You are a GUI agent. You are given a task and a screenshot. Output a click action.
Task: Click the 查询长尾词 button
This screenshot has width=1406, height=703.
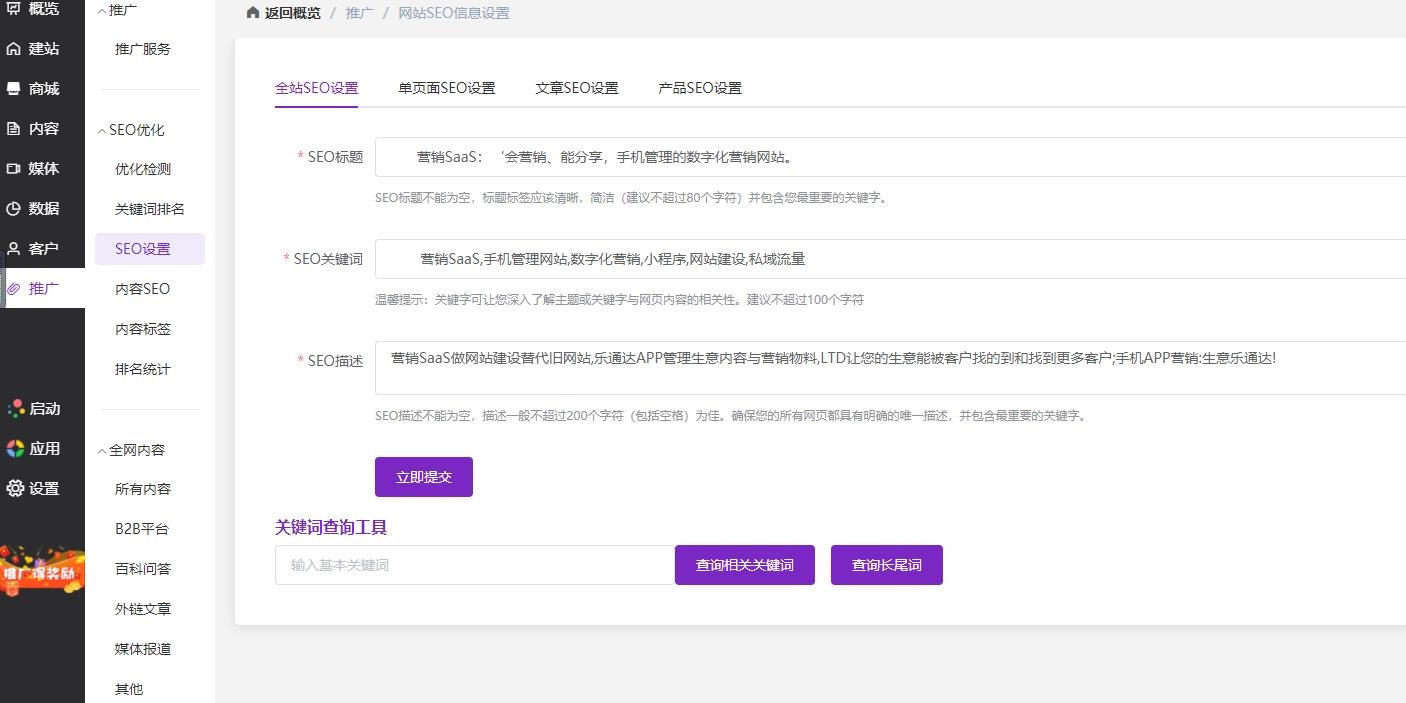(886, 565)
